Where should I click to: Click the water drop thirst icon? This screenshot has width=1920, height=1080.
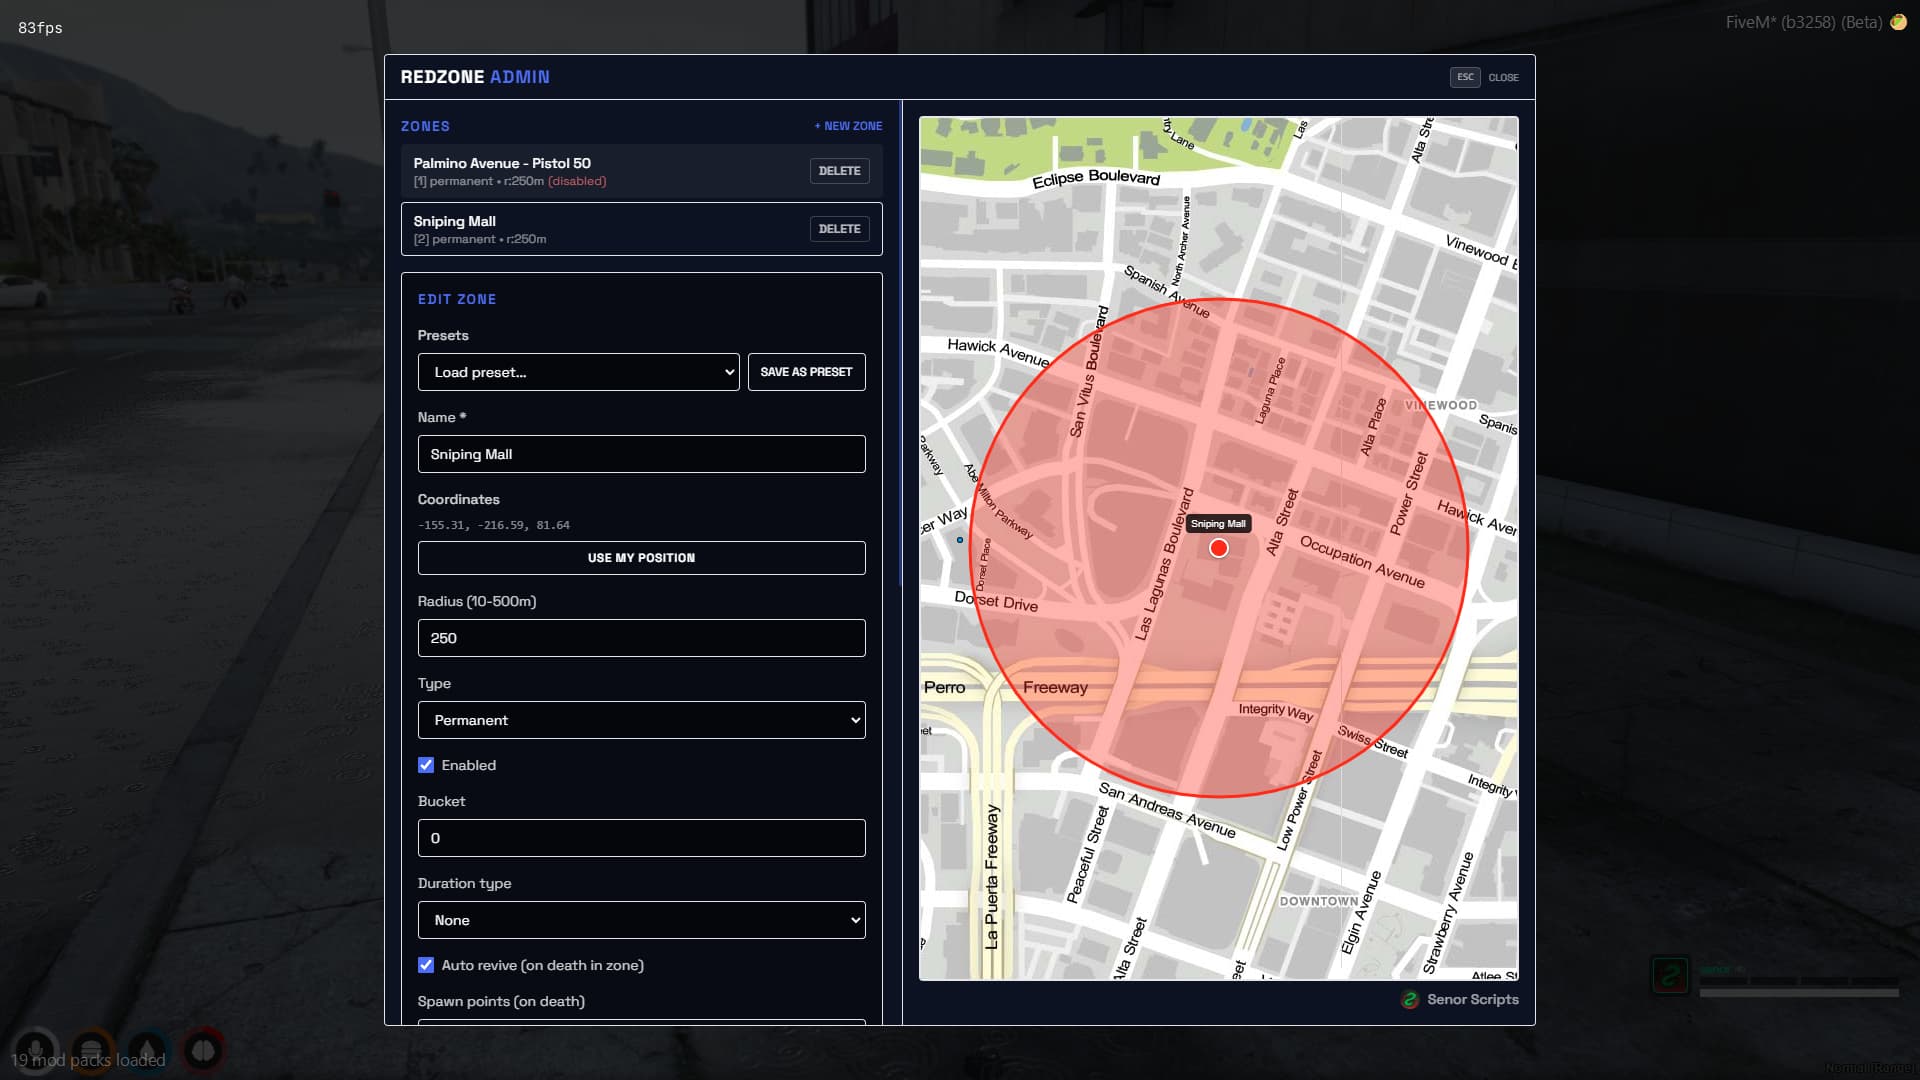[147, 1051]
